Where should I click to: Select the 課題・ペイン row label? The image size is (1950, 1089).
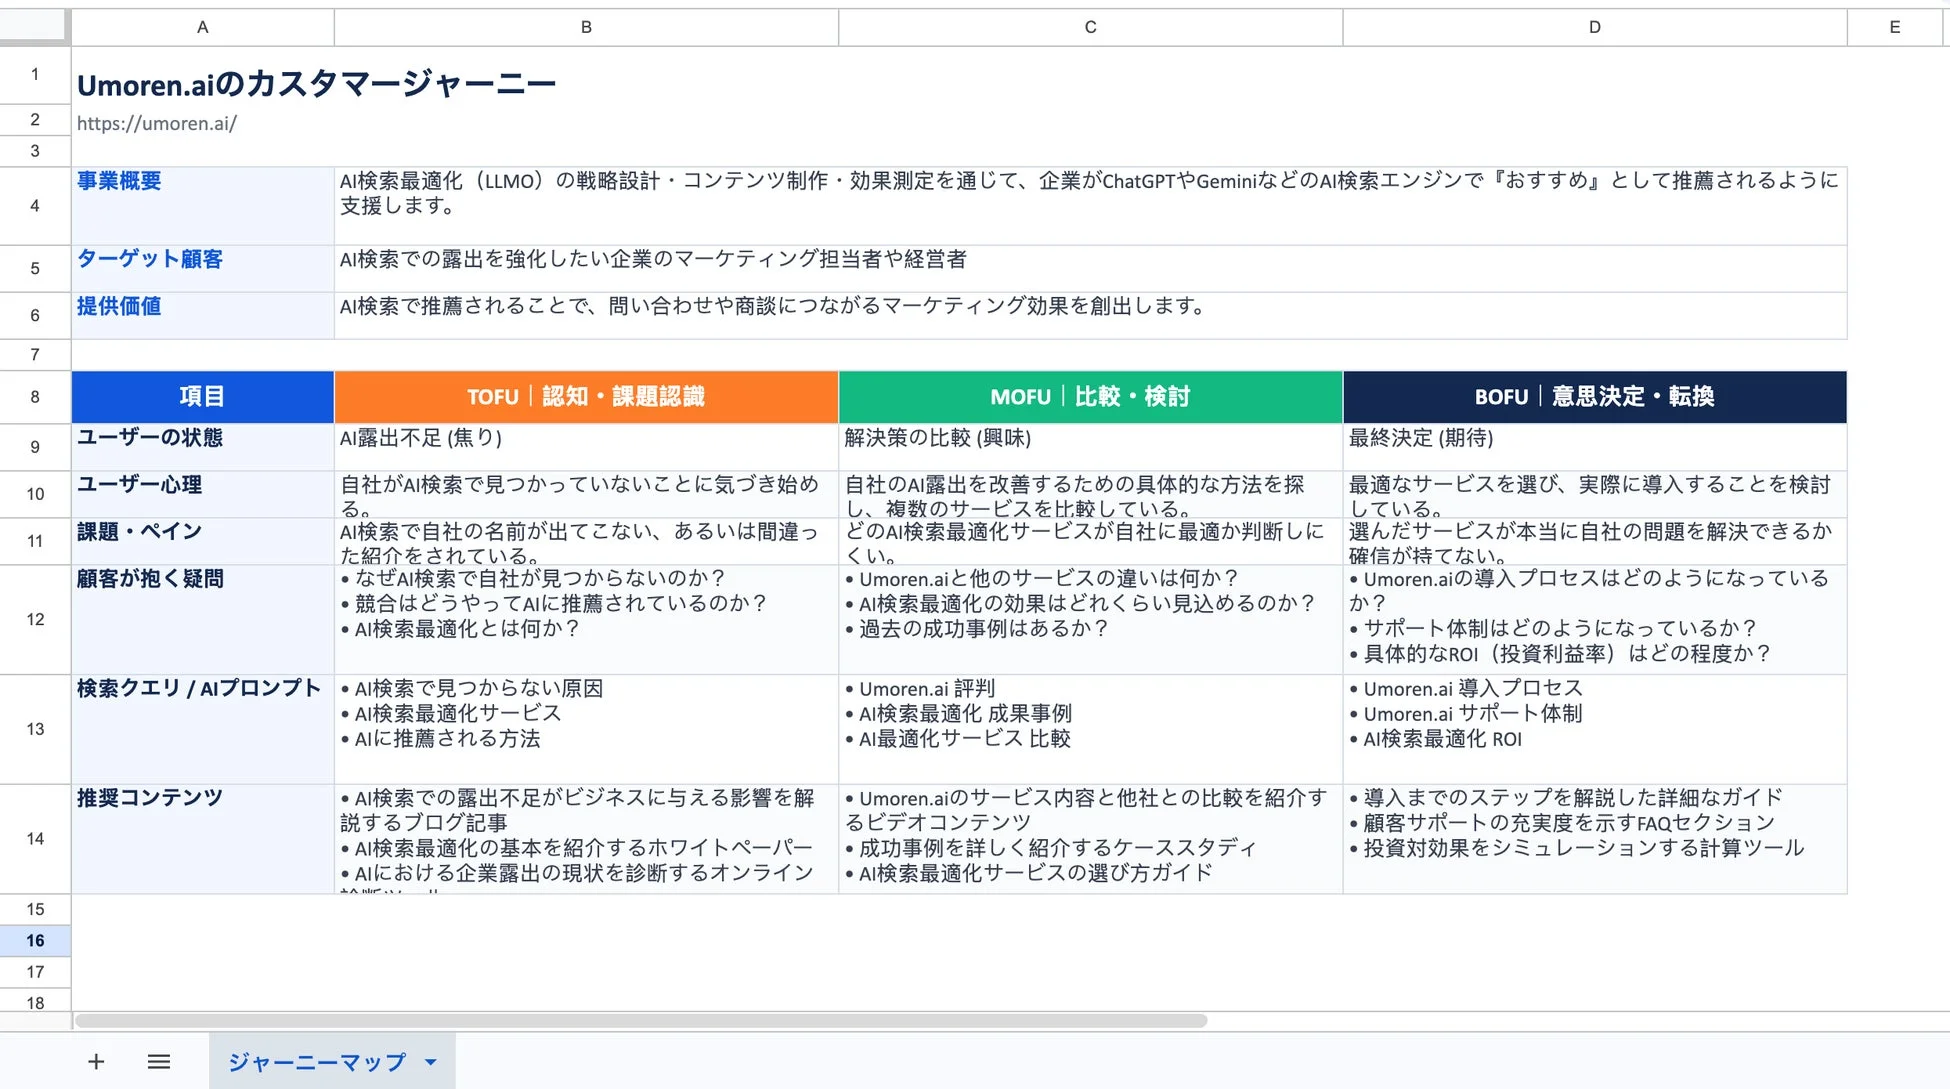[x=203, y=541]
